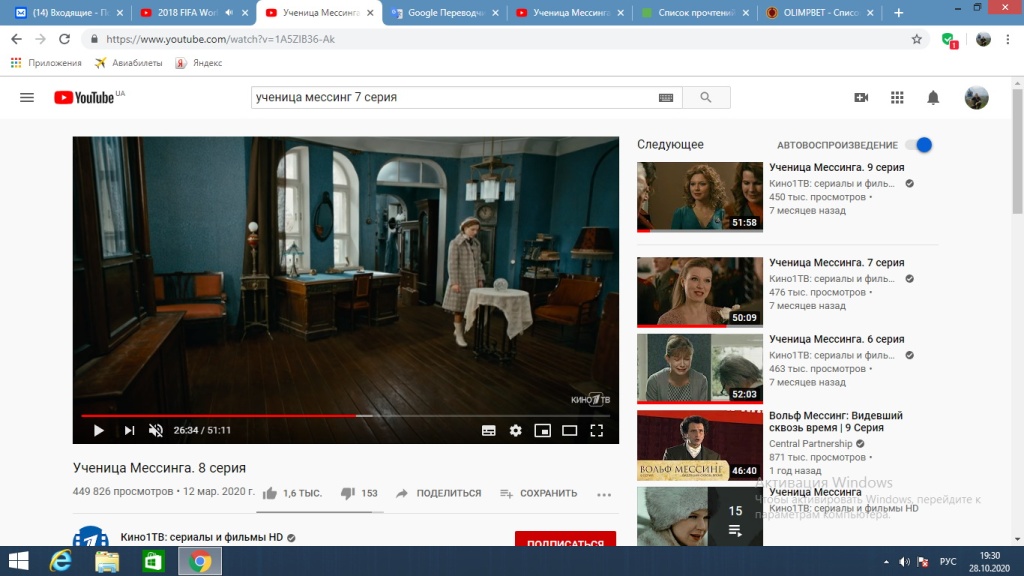Reload the page

64,39
